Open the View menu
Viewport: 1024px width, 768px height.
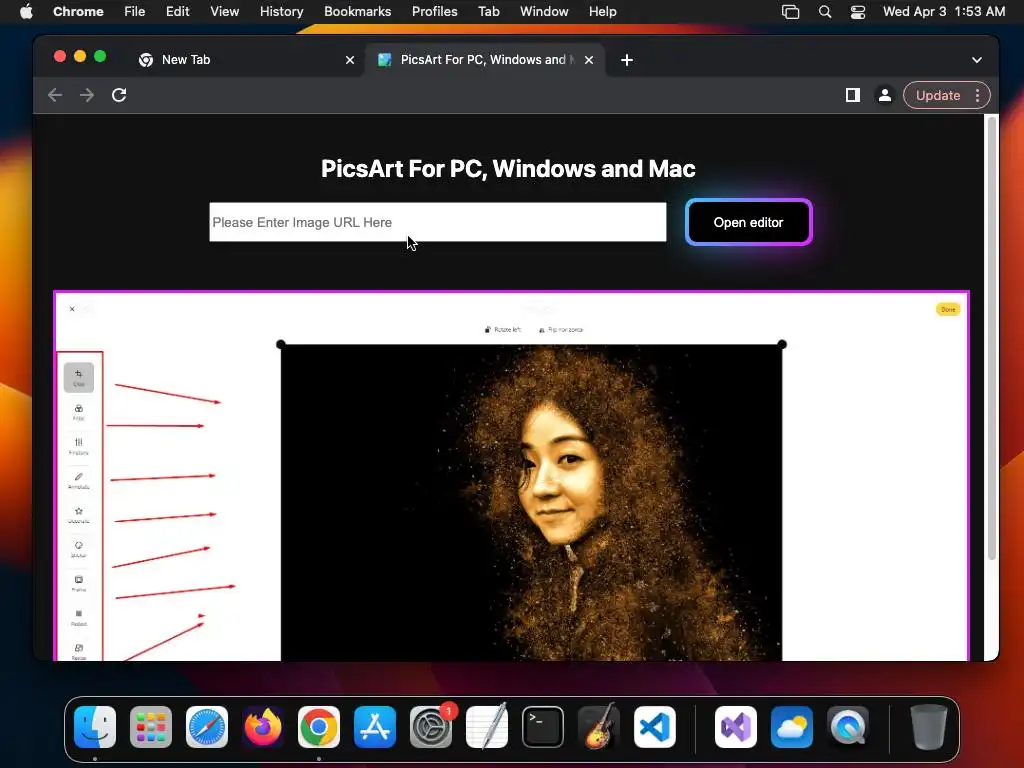tap(224, 12)
